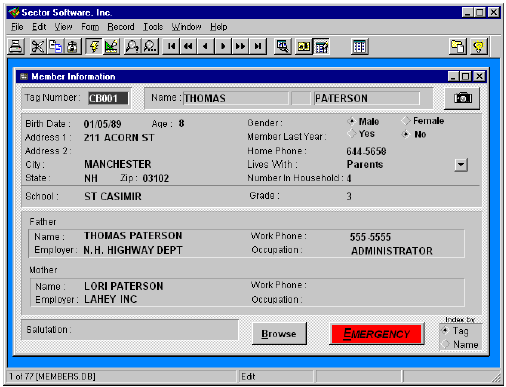Click the camera photo button

pos(462,98)
